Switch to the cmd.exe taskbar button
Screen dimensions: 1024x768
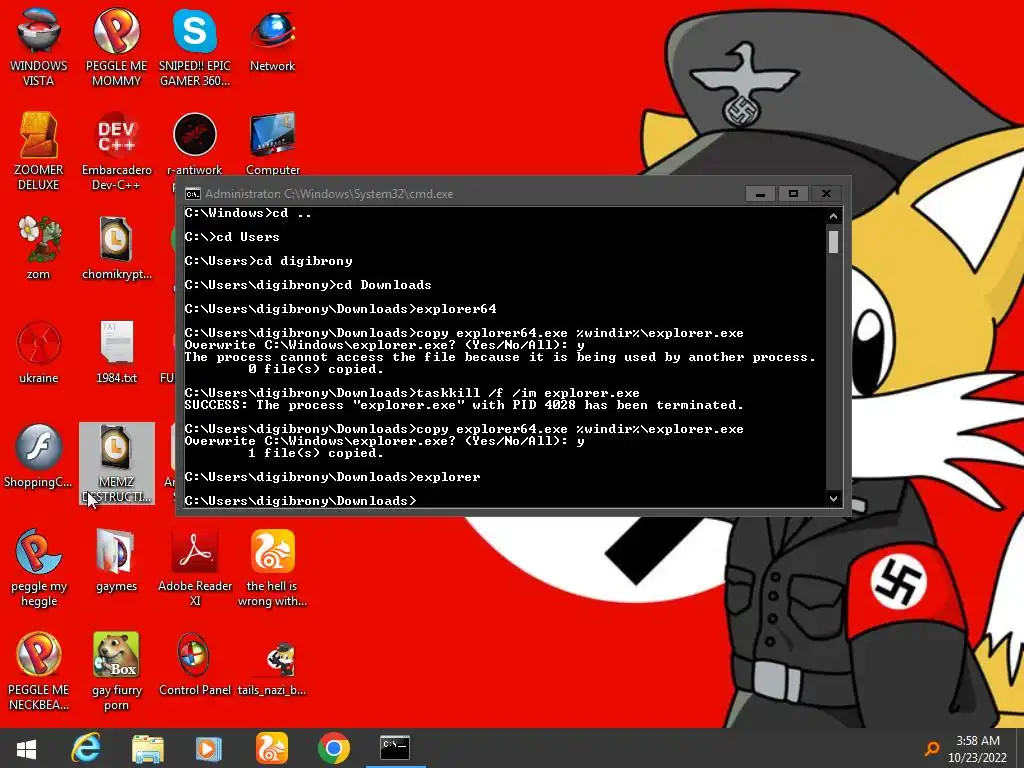[395, 748]
